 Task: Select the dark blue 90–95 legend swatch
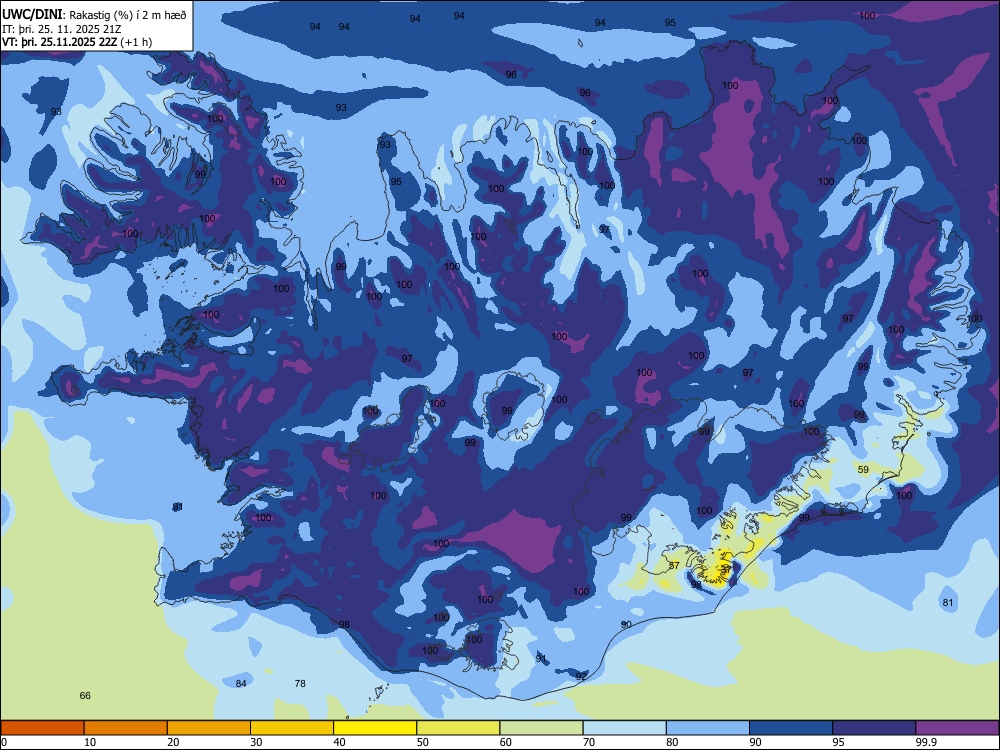click(x=791, y=728)
